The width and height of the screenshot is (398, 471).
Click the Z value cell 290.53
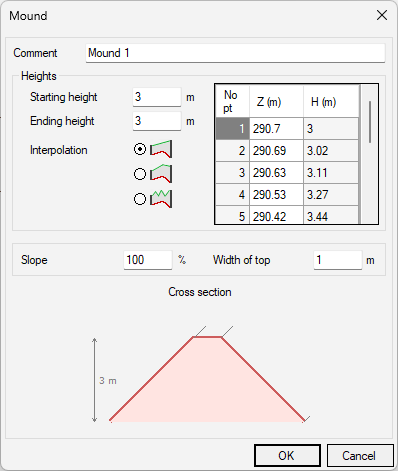pyautogui.click(x=276, y=195)
